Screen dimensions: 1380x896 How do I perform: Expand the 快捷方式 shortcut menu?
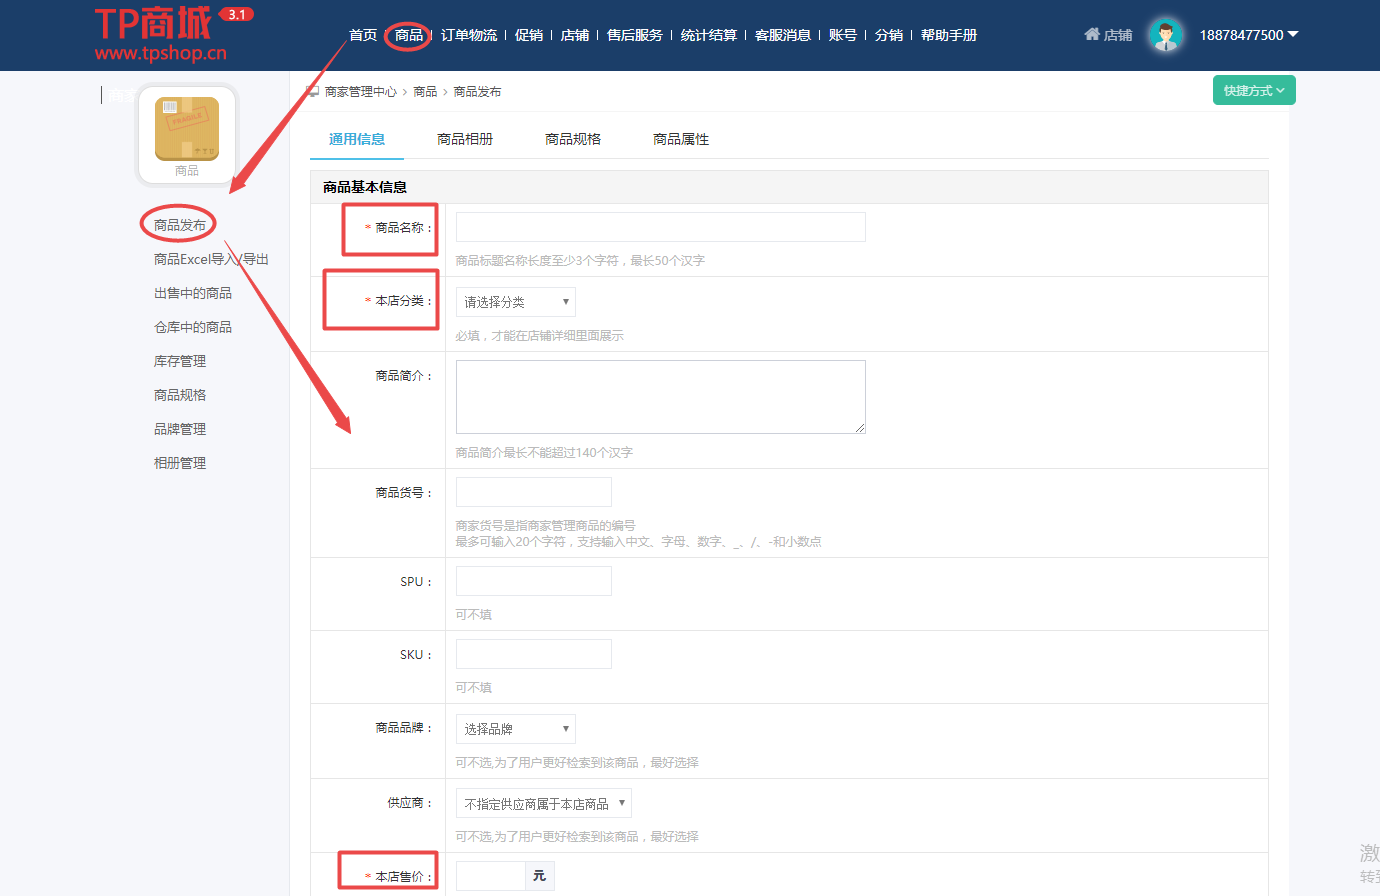[x=1254, y=90]
